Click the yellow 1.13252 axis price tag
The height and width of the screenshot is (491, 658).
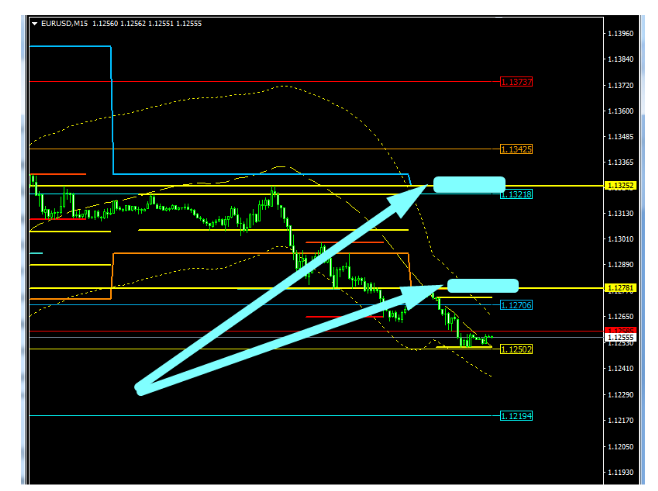pos(620,186)
